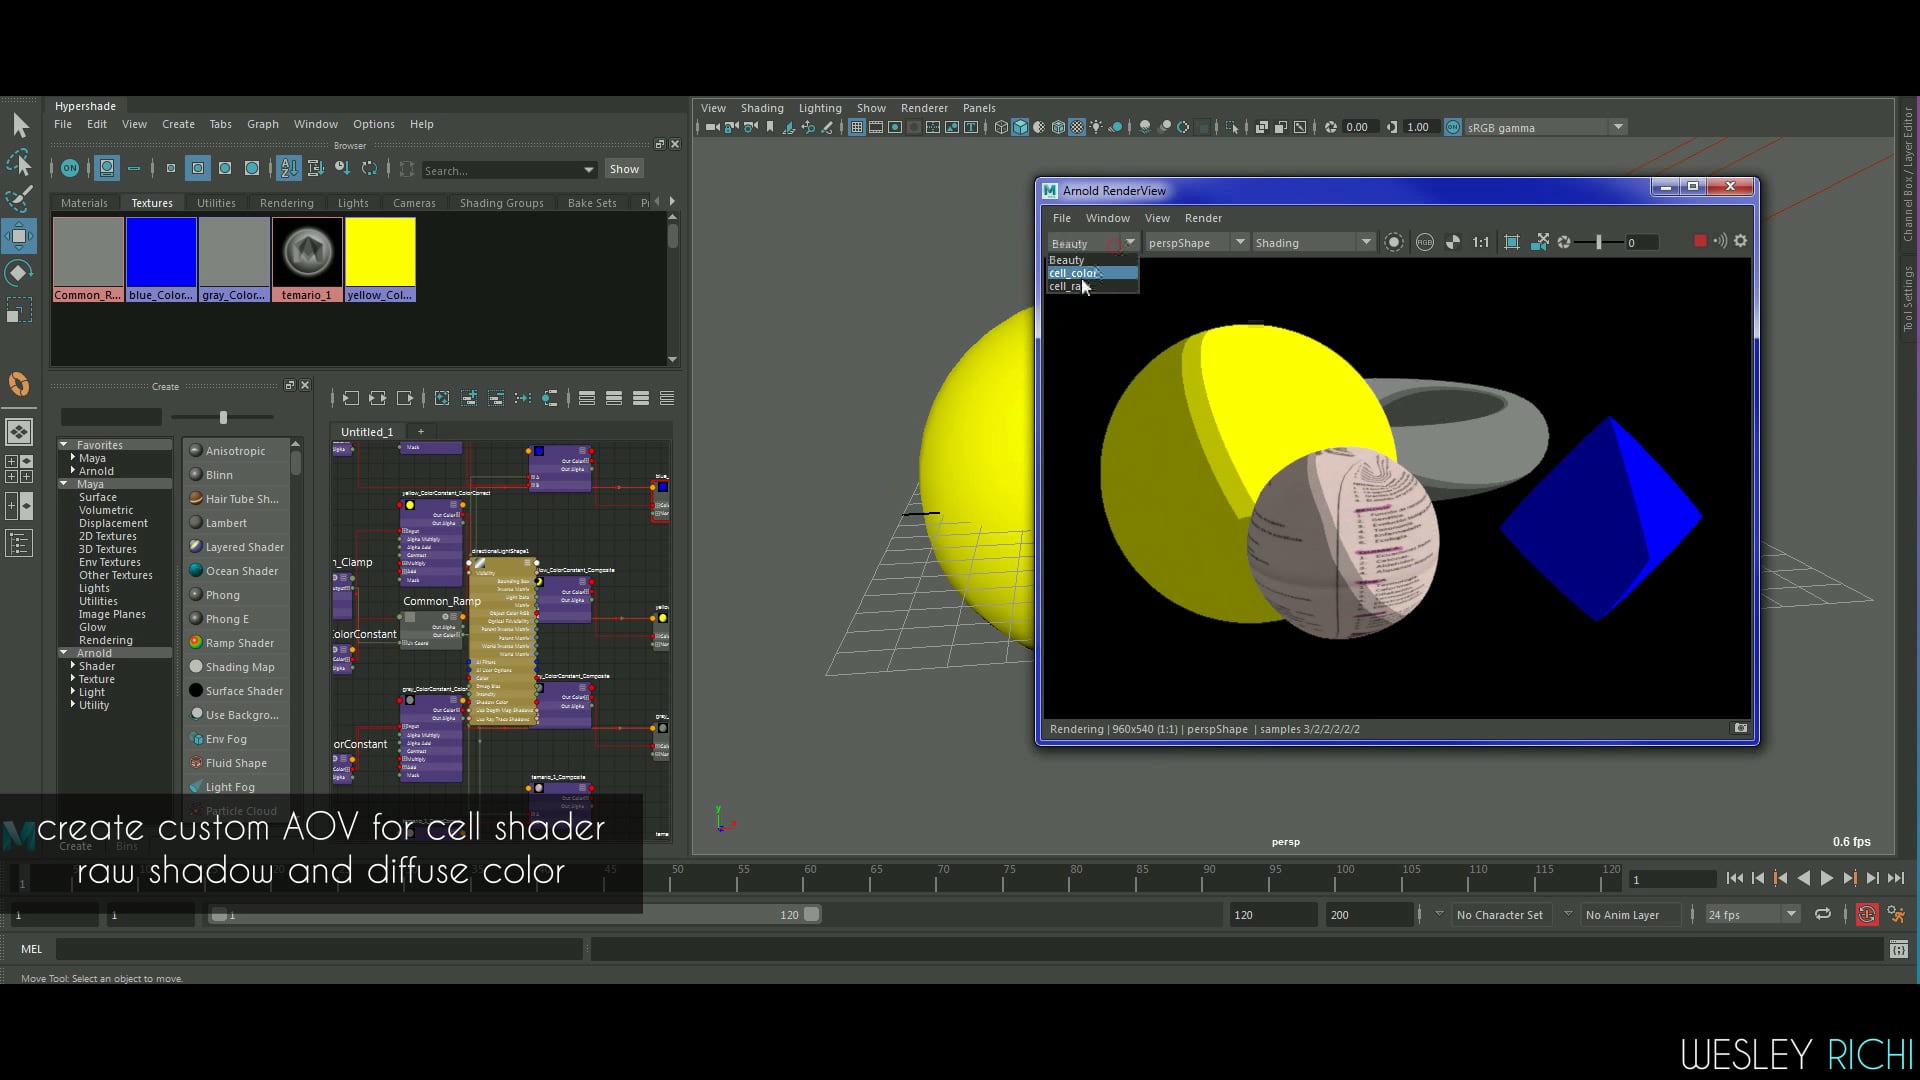Open the RGB channels display in Arnold RenderView
Viewport: 1920px width, 1080px height.
pyautogui.click(x=1424, y=242)
